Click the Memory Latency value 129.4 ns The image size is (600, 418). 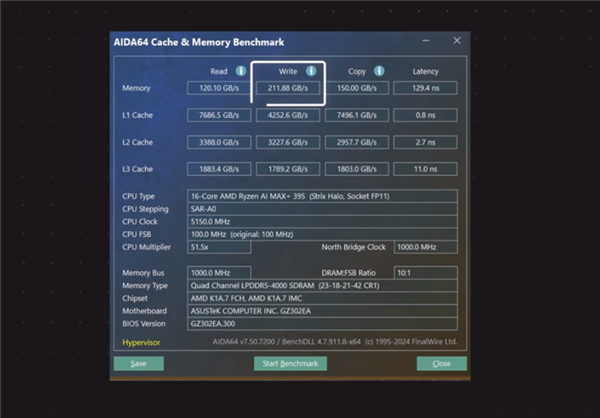point(426,88)
